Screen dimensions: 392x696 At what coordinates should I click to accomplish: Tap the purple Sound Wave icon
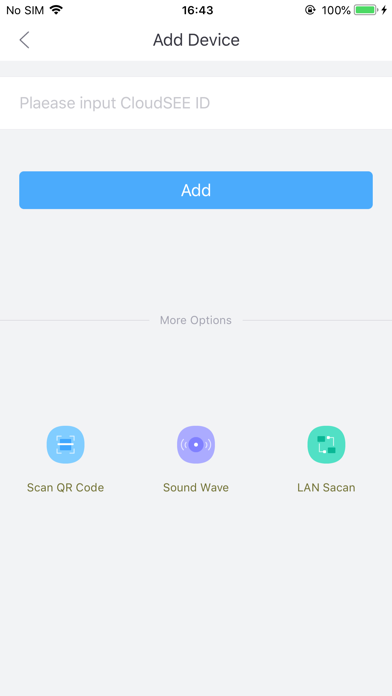coord(196,444)
